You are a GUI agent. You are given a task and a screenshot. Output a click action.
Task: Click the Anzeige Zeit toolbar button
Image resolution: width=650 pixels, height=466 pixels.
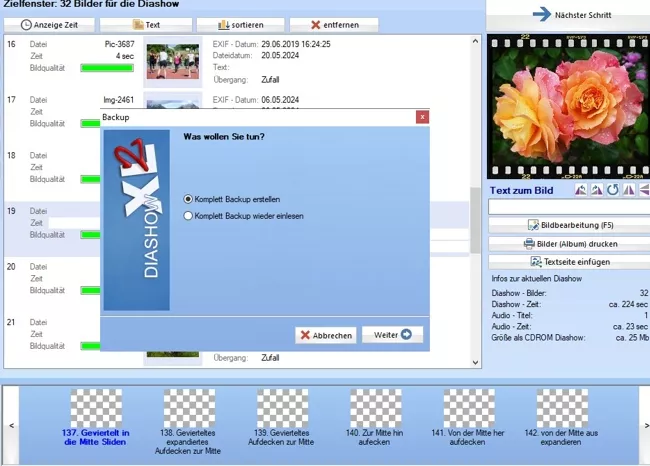(51, 23)
